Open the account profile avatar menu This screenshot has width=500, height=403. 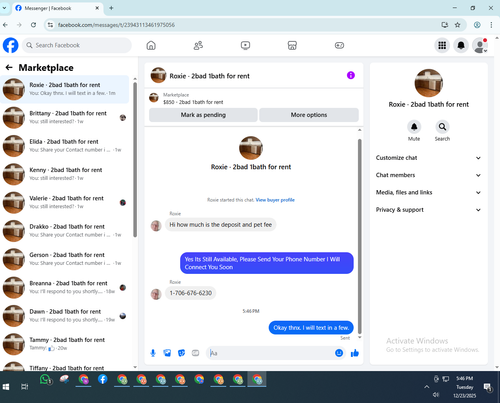tap(480, 45)
